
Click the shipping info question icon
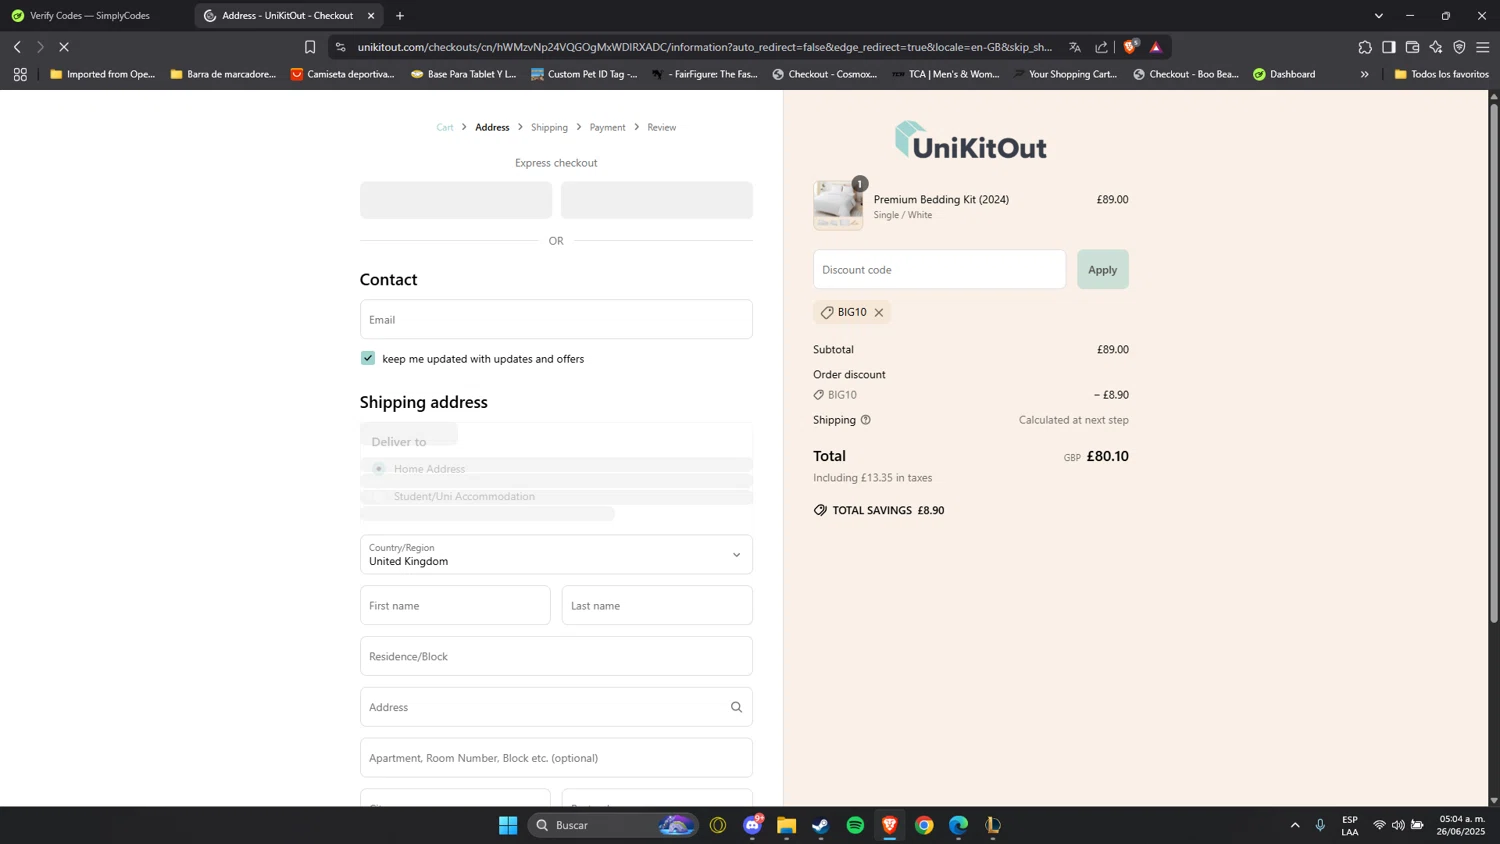click(866, 420)
